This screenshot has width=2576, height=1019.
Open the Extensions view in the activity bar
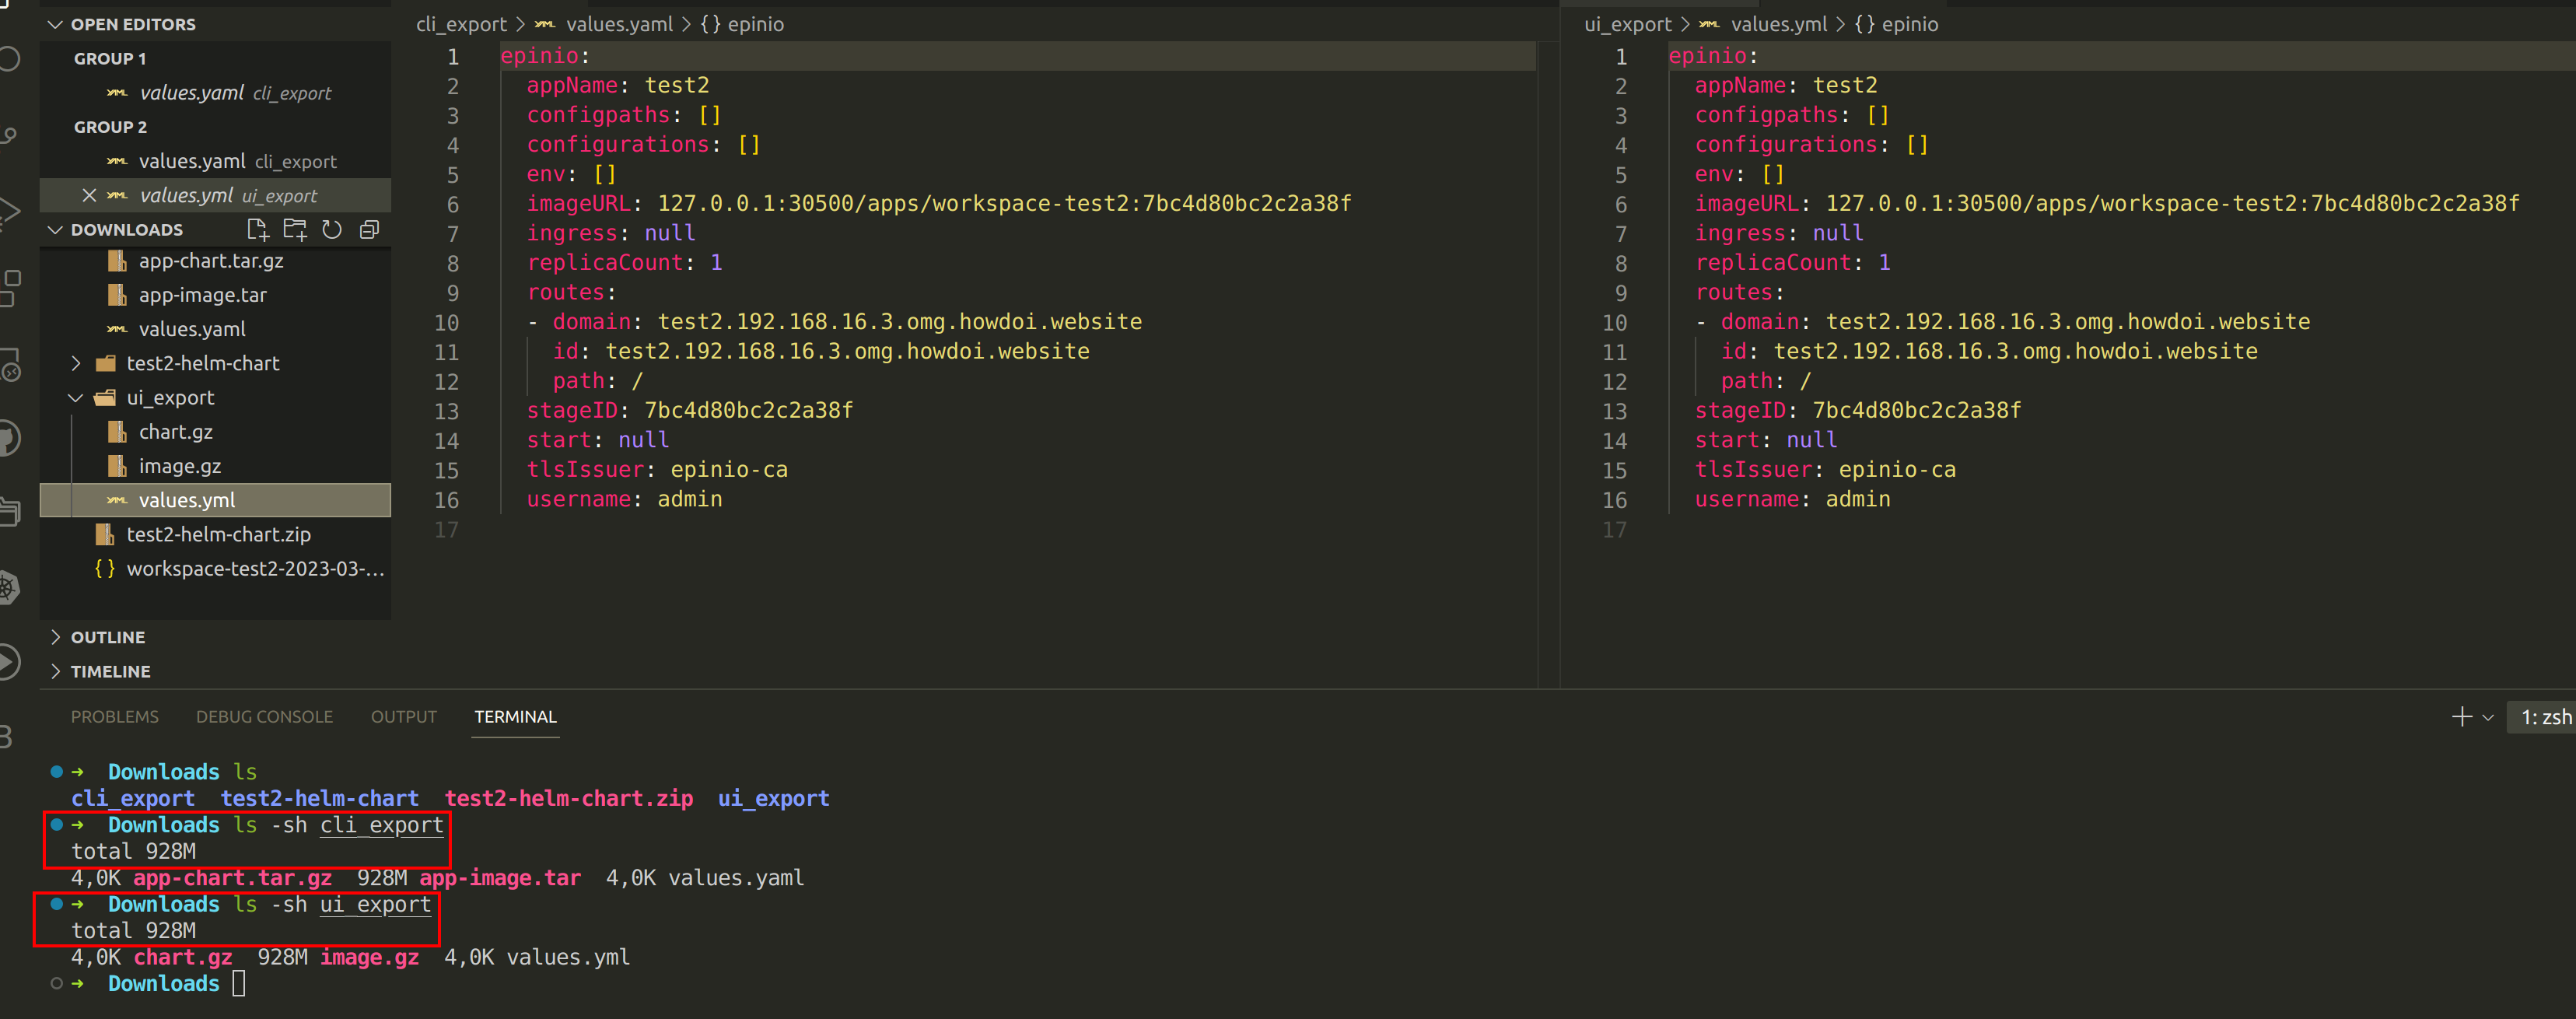coord(10,288)
